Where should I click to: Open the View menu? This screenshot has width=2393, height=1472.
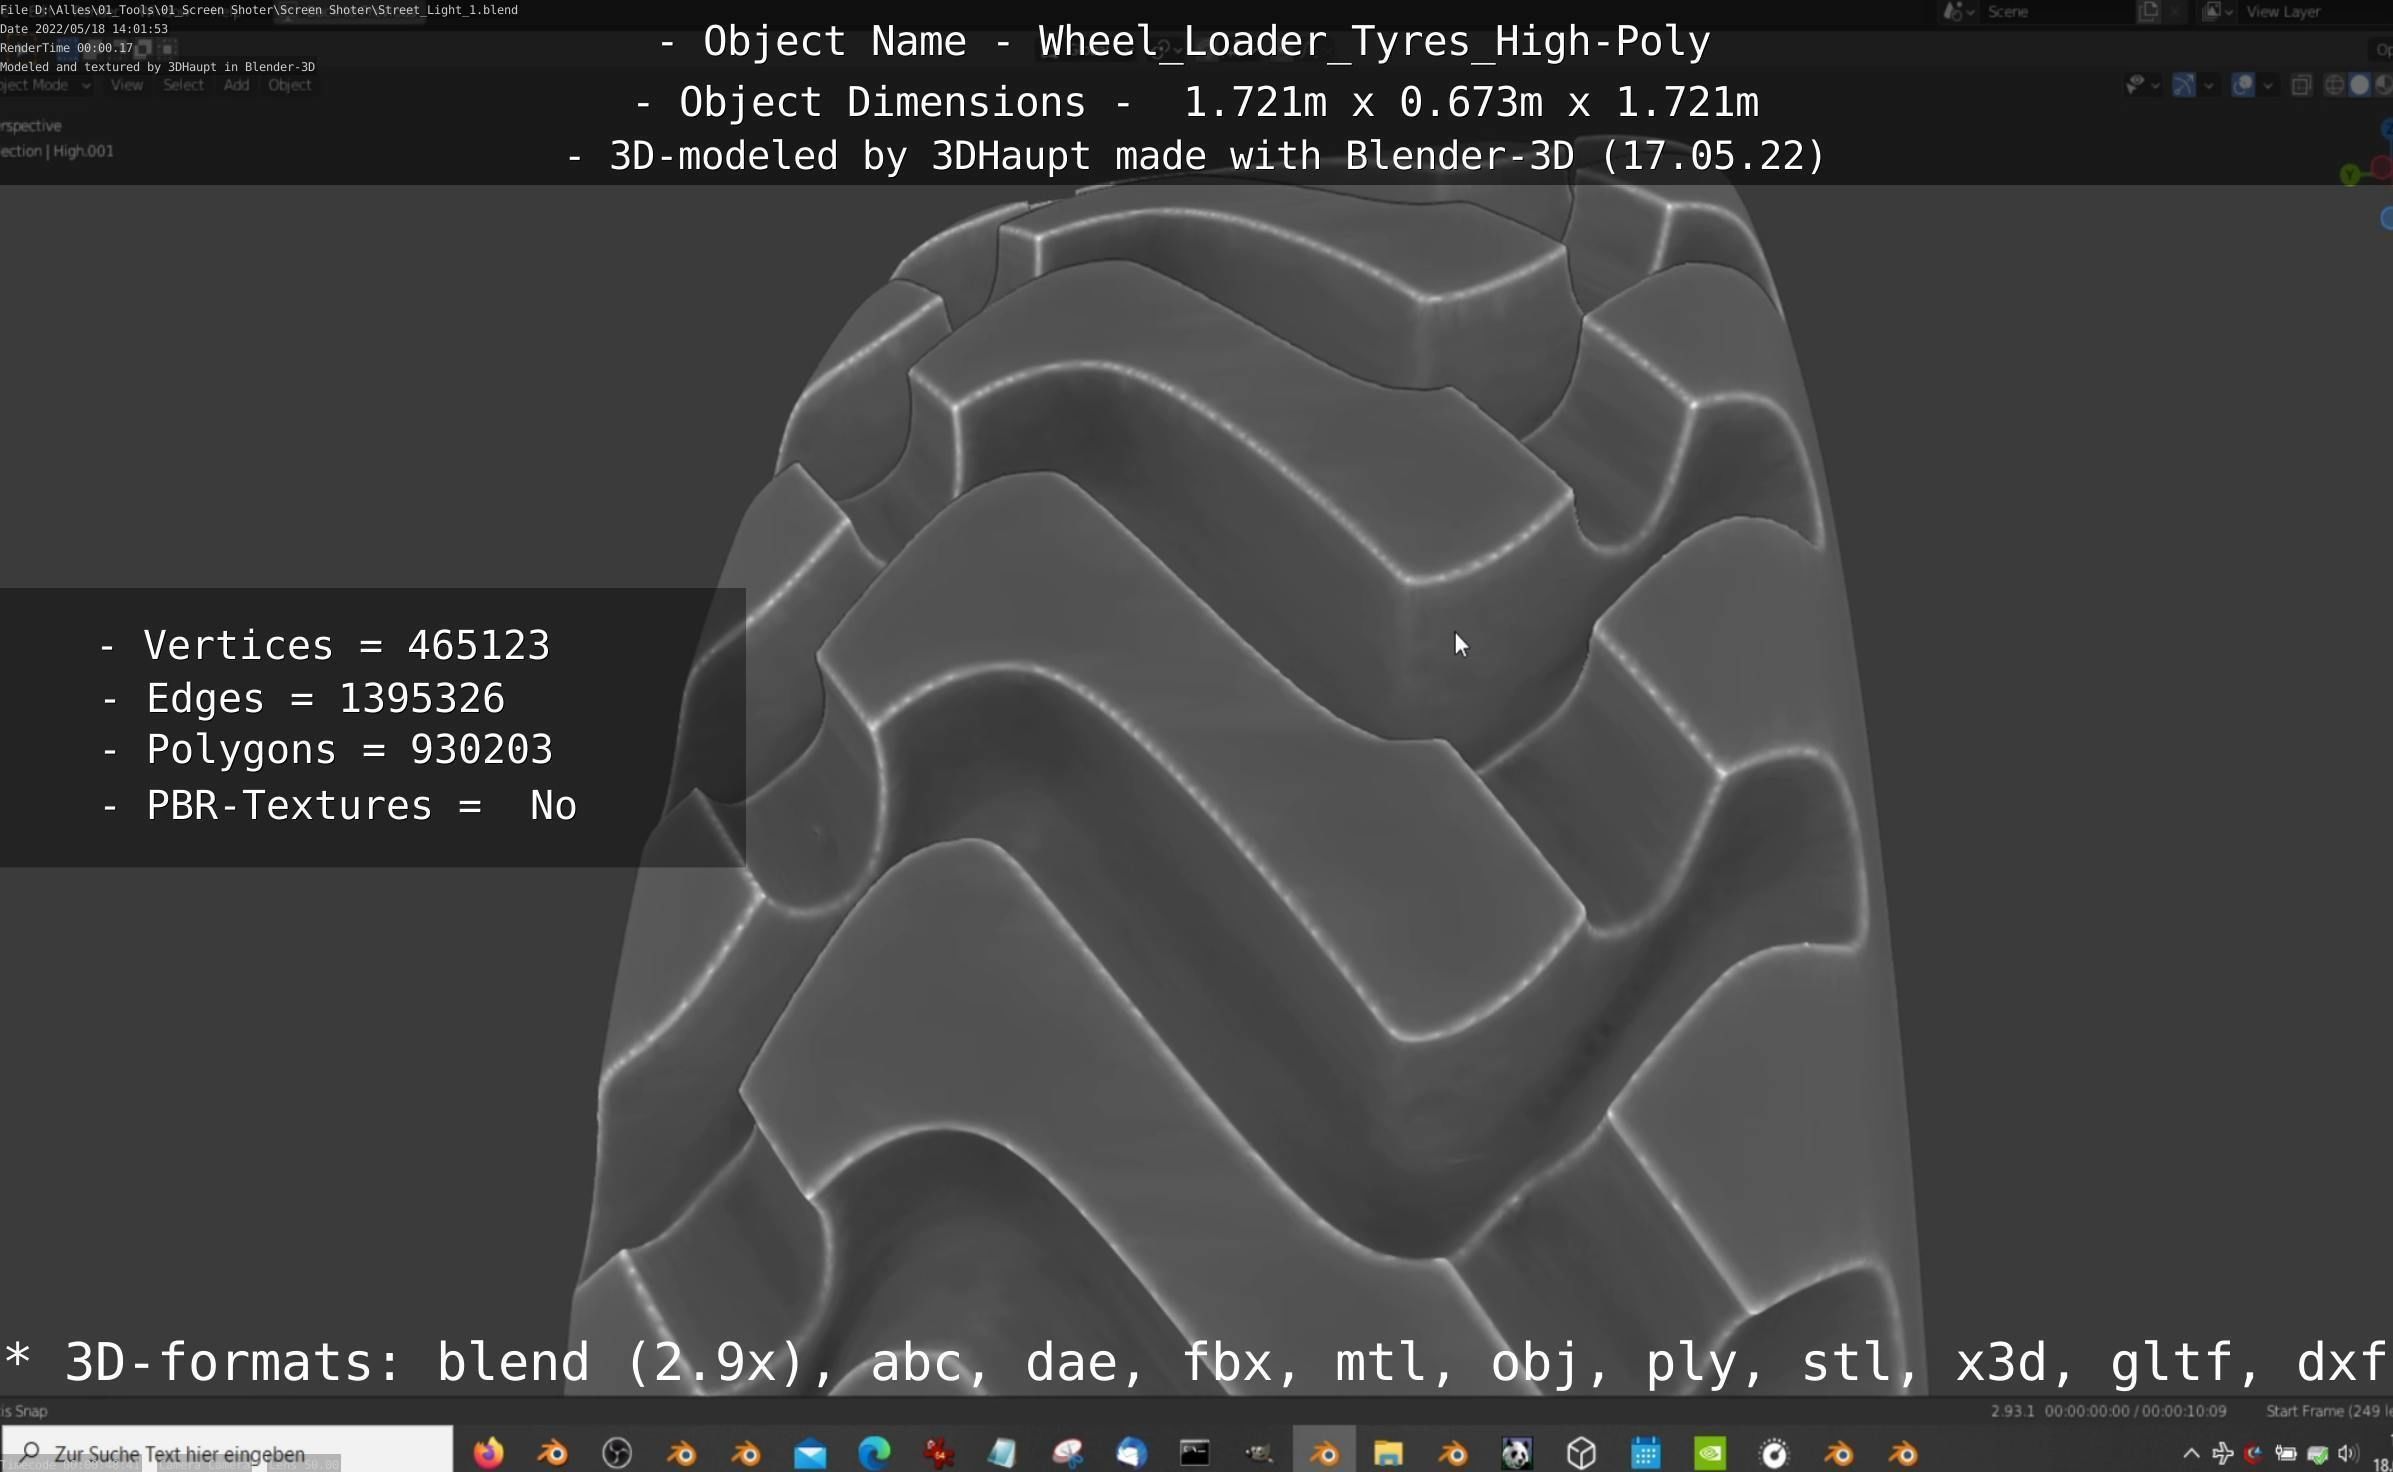pos(126,85)
